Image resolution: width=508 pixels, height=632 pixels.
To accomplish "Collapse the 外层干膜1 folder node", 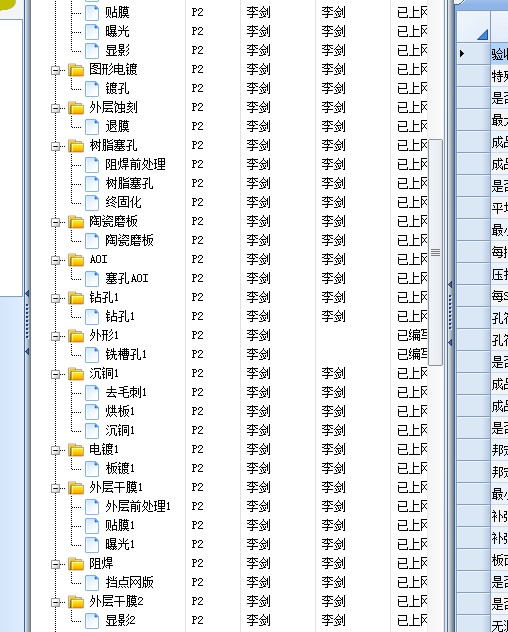I will pyautogui.click(x=55, y=488).
